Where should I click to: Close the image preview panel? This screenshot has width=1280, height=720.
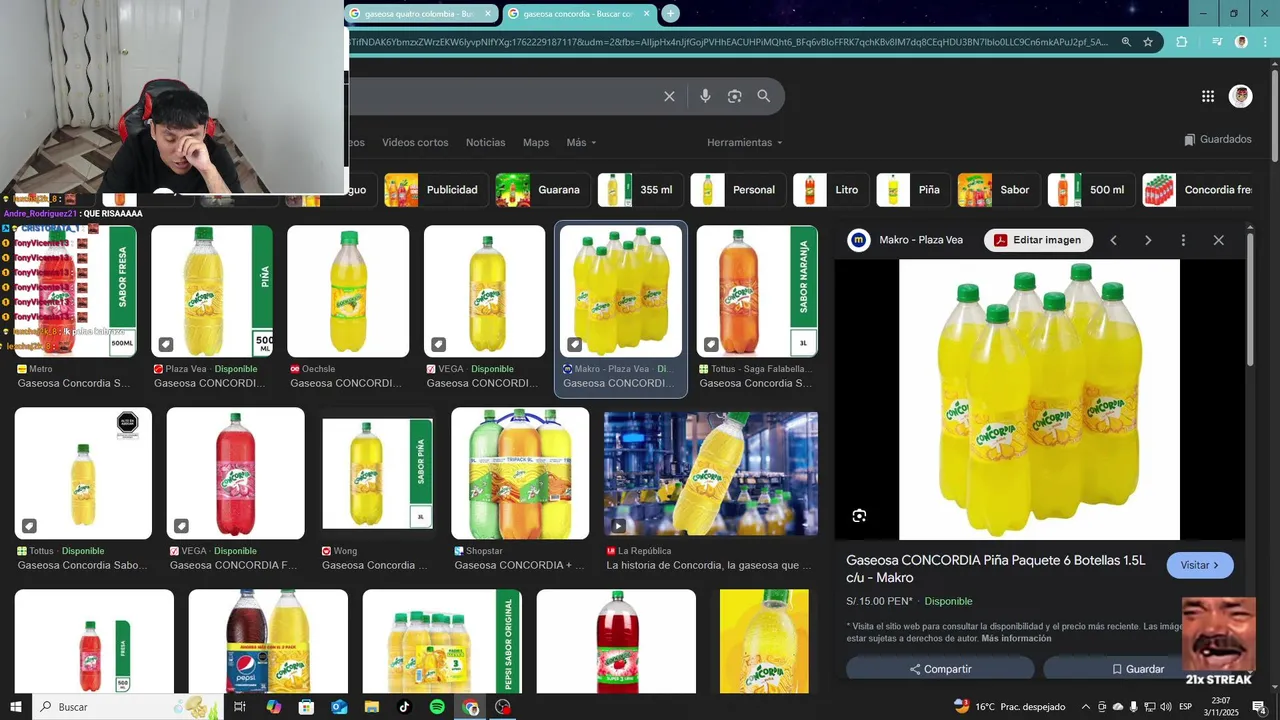coord(1218,240)
